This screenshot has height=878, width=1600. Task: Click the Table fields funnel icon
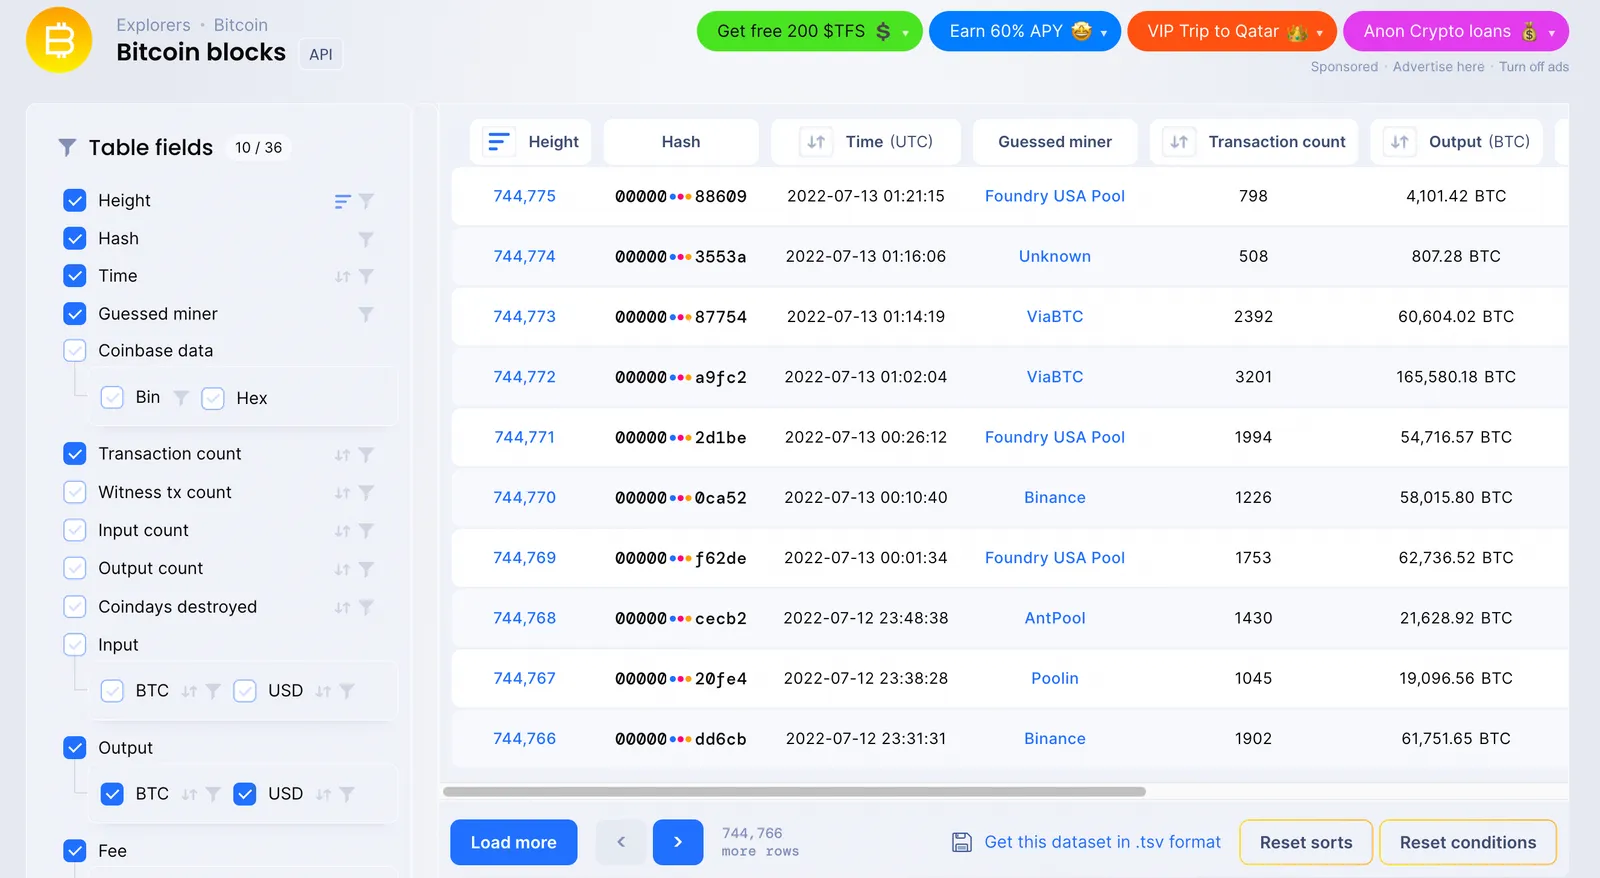67,148
